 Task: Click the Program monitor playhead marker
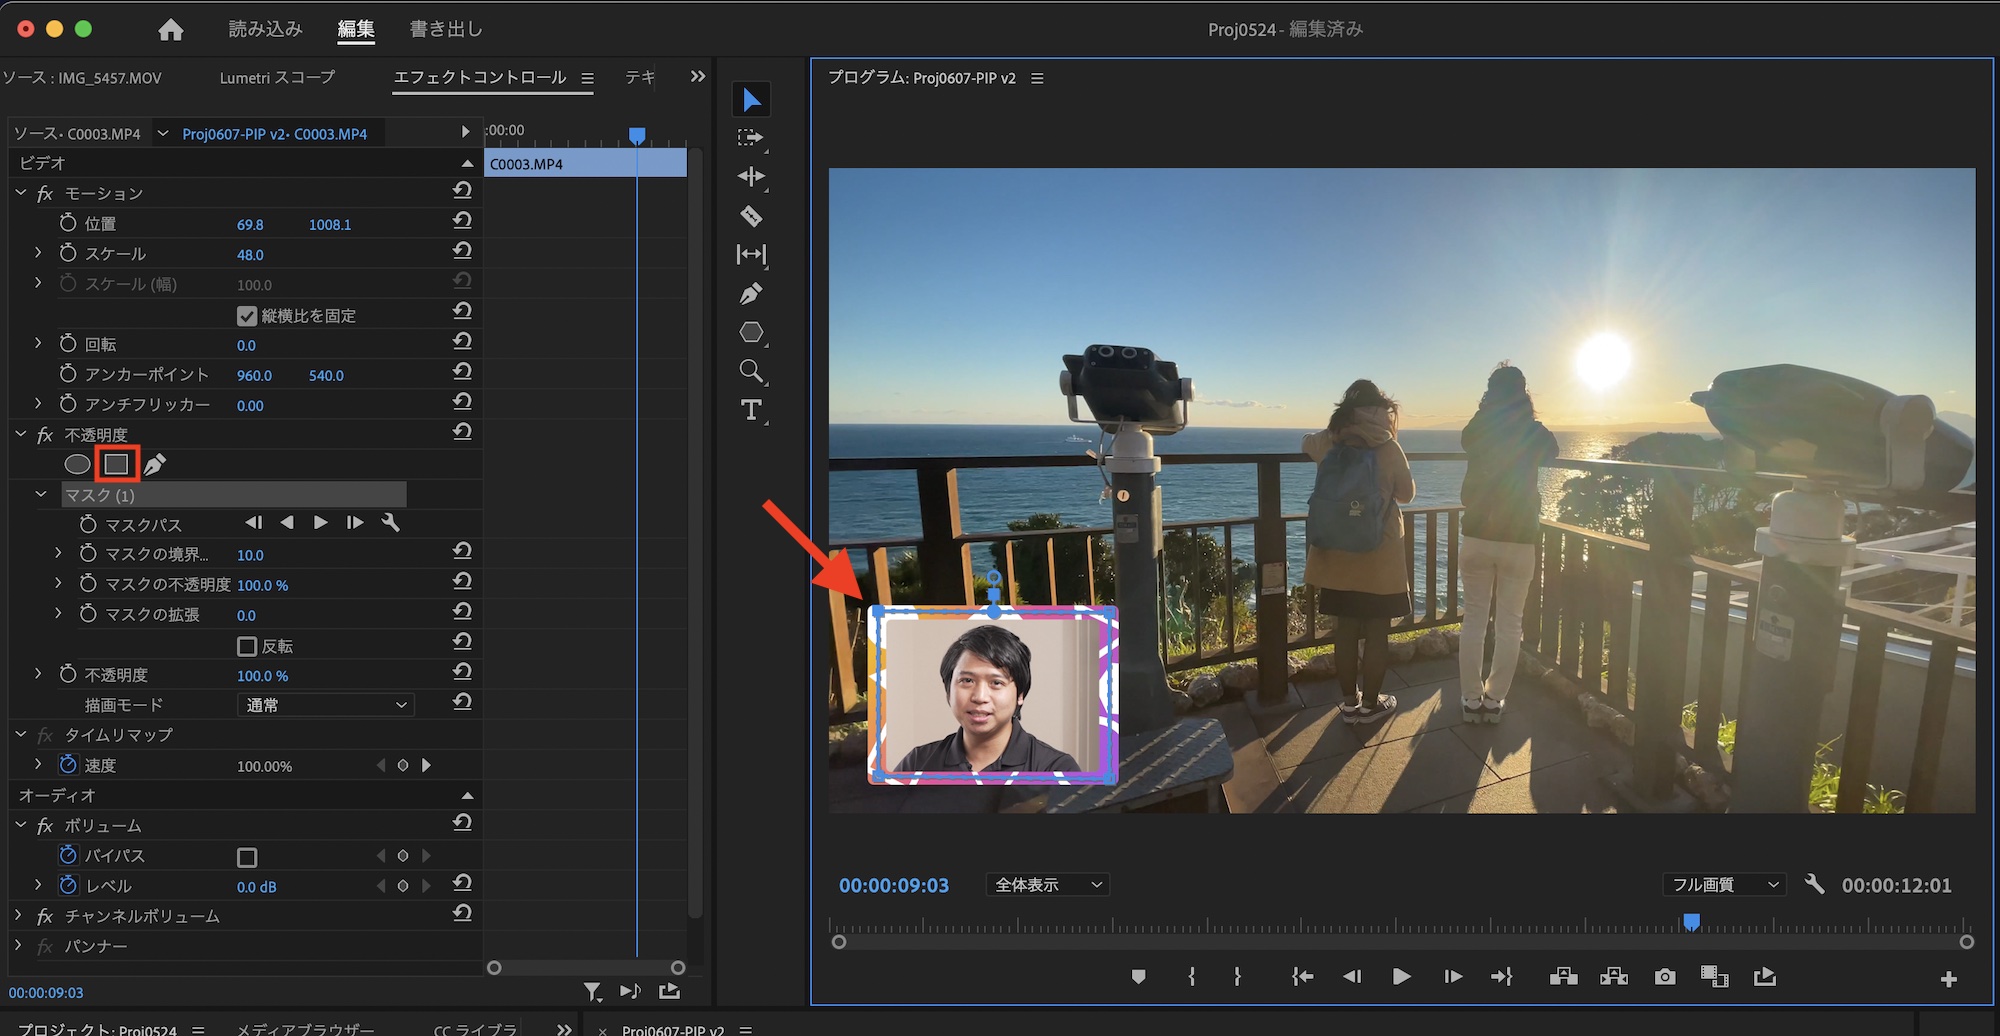point(1691,922)
